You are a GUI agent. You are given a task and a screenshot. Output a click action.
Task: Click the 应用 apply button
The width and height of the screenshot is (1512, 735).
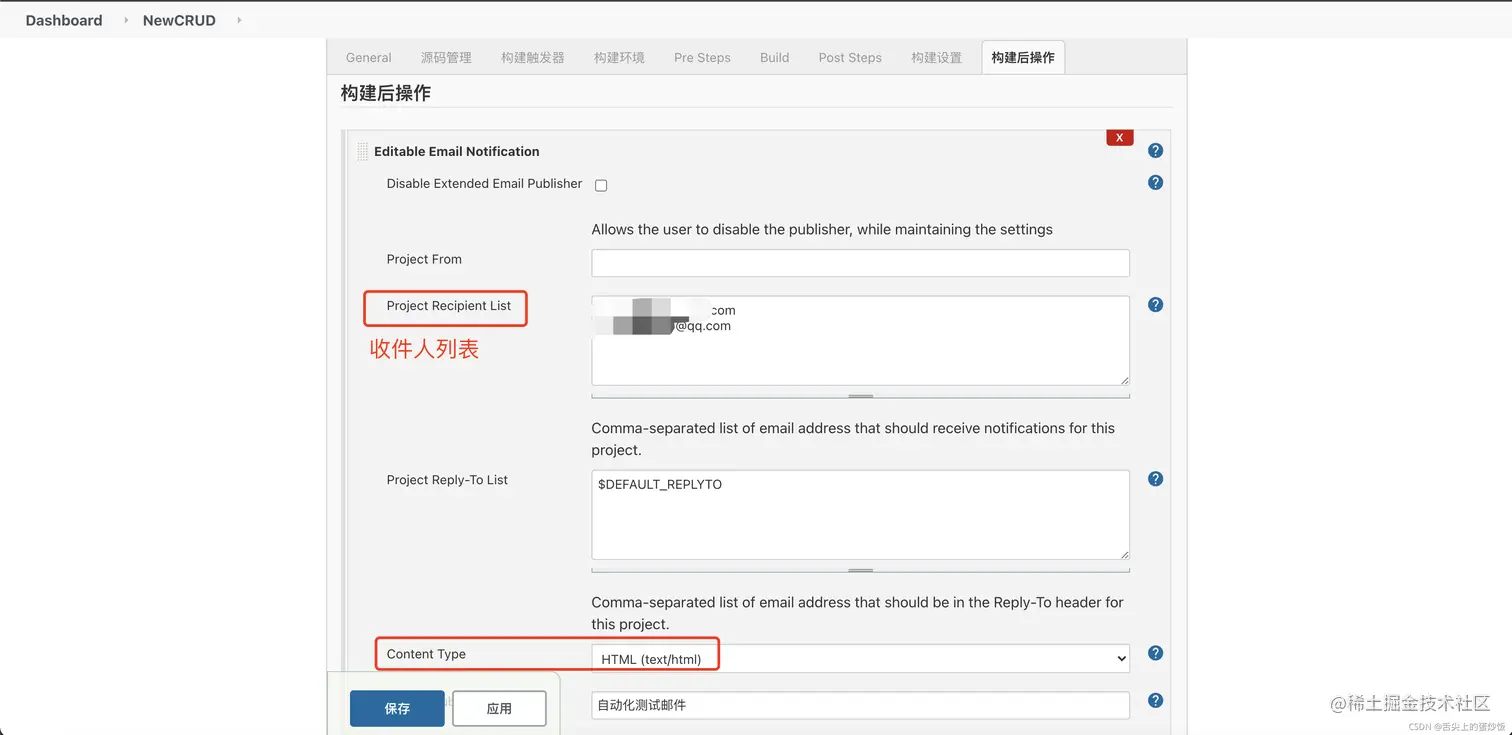[499, 708]
